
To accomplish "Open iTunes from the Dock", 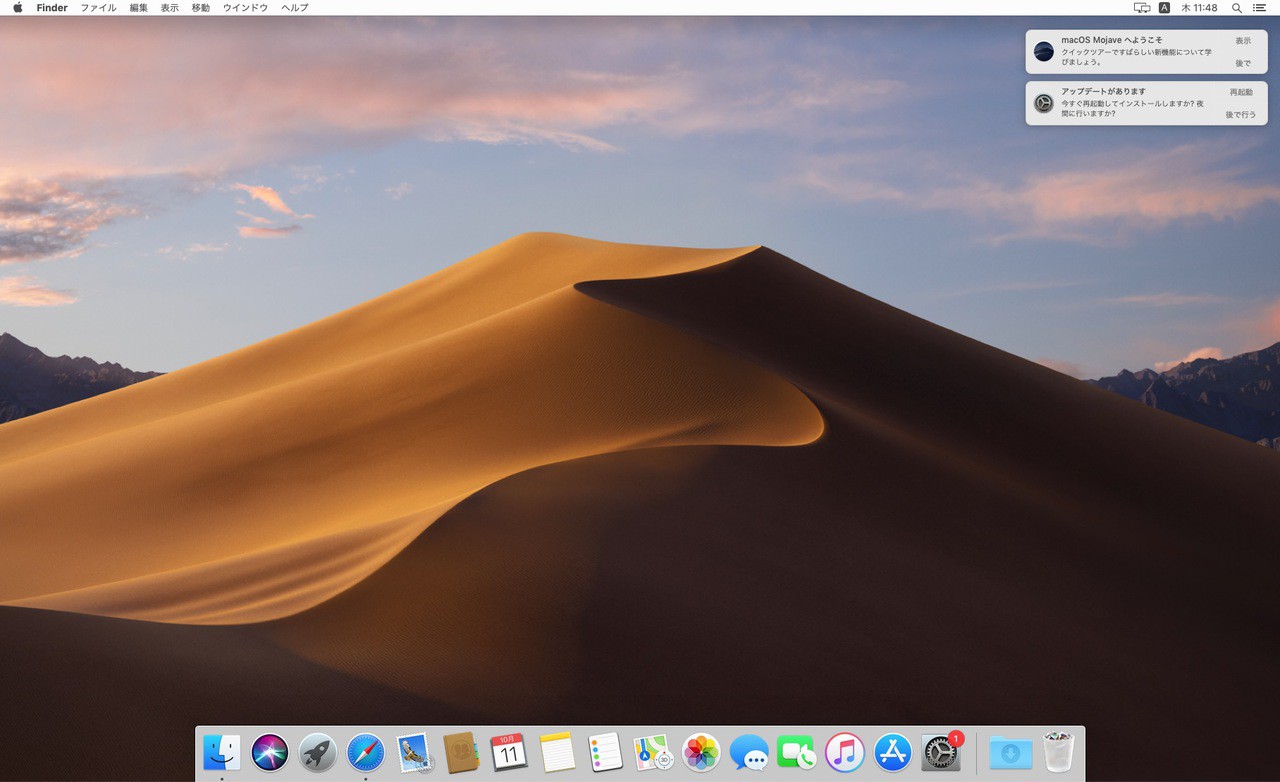I will (845, 752).
